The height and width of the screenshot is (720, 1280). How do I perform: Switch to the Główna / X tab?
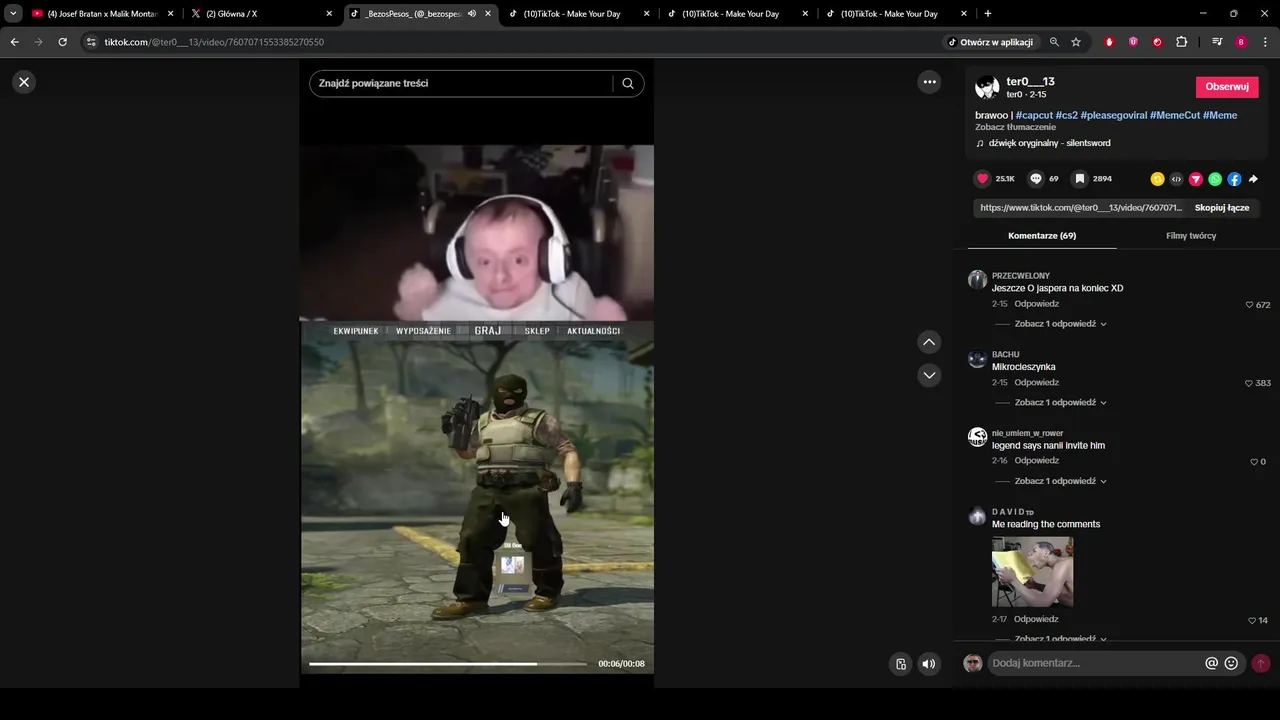(262, 14)
